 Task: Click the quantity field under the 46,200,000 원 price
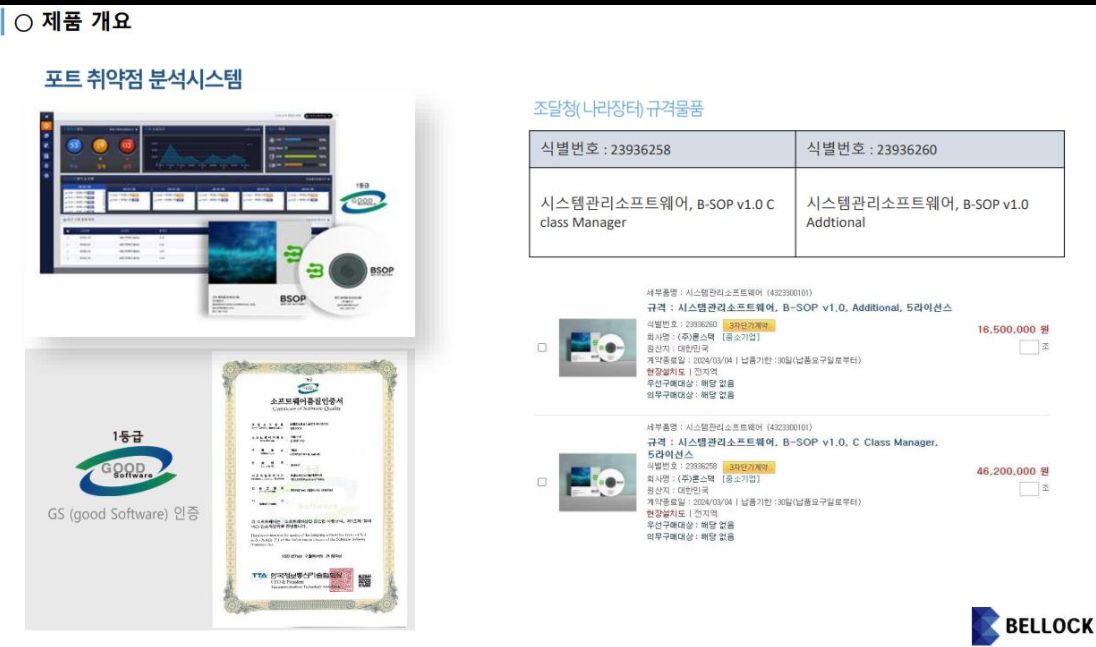1029,489
